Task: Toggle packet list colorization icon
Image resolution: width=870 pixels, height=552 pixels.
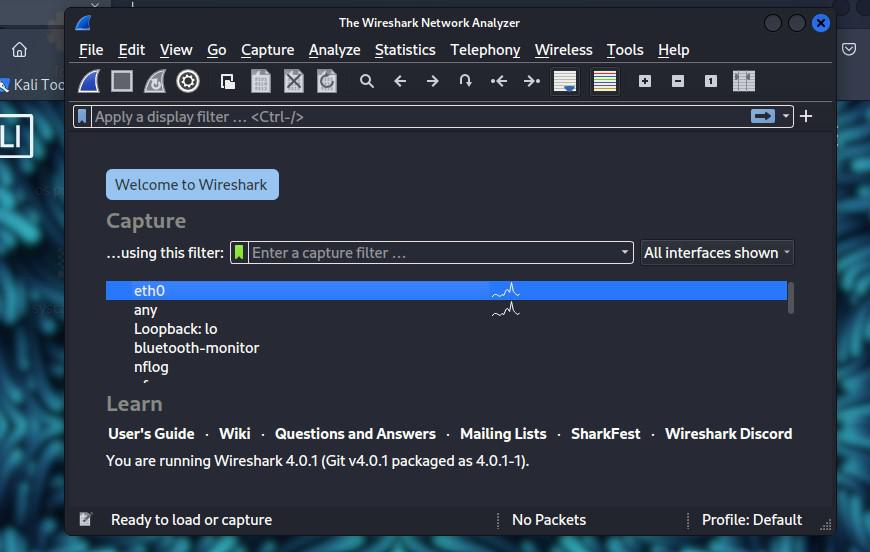Action: pos(605,82)
